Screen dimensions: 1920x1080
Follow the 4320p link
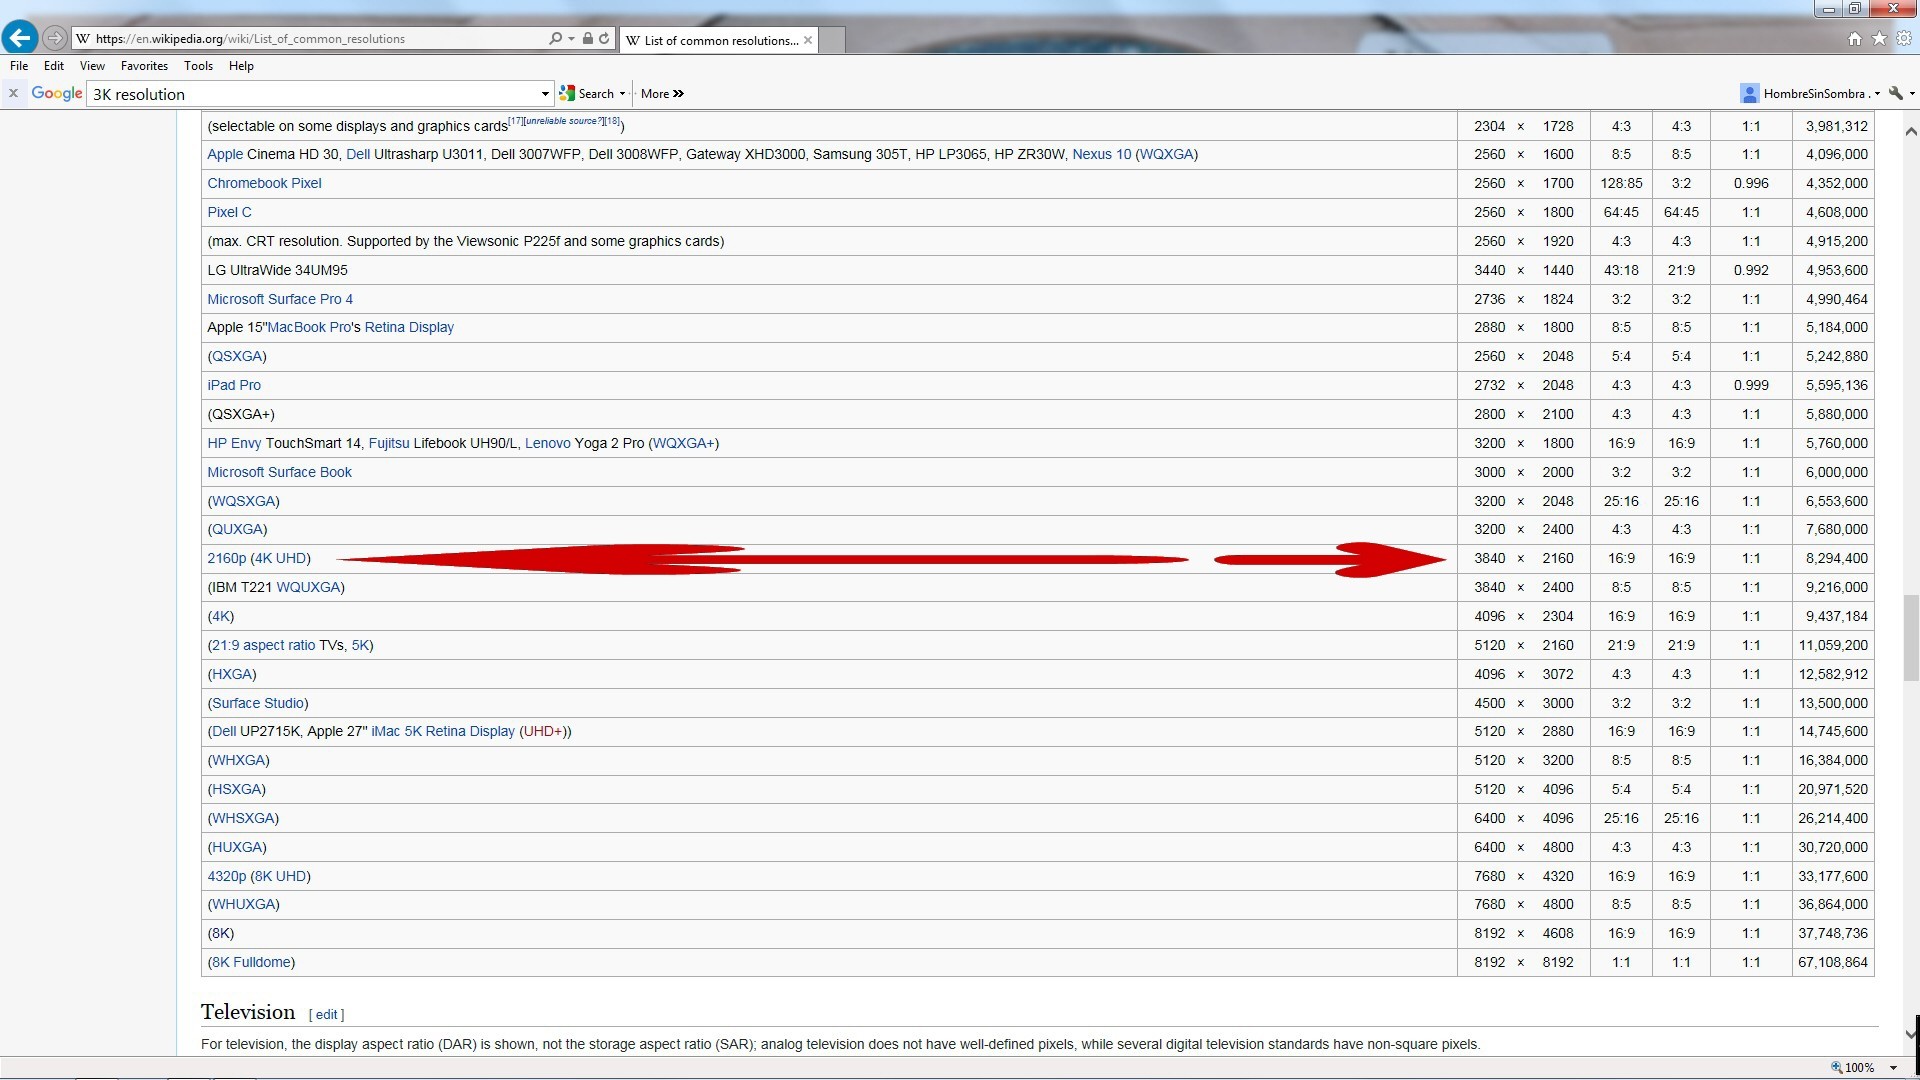pos(226,876)
